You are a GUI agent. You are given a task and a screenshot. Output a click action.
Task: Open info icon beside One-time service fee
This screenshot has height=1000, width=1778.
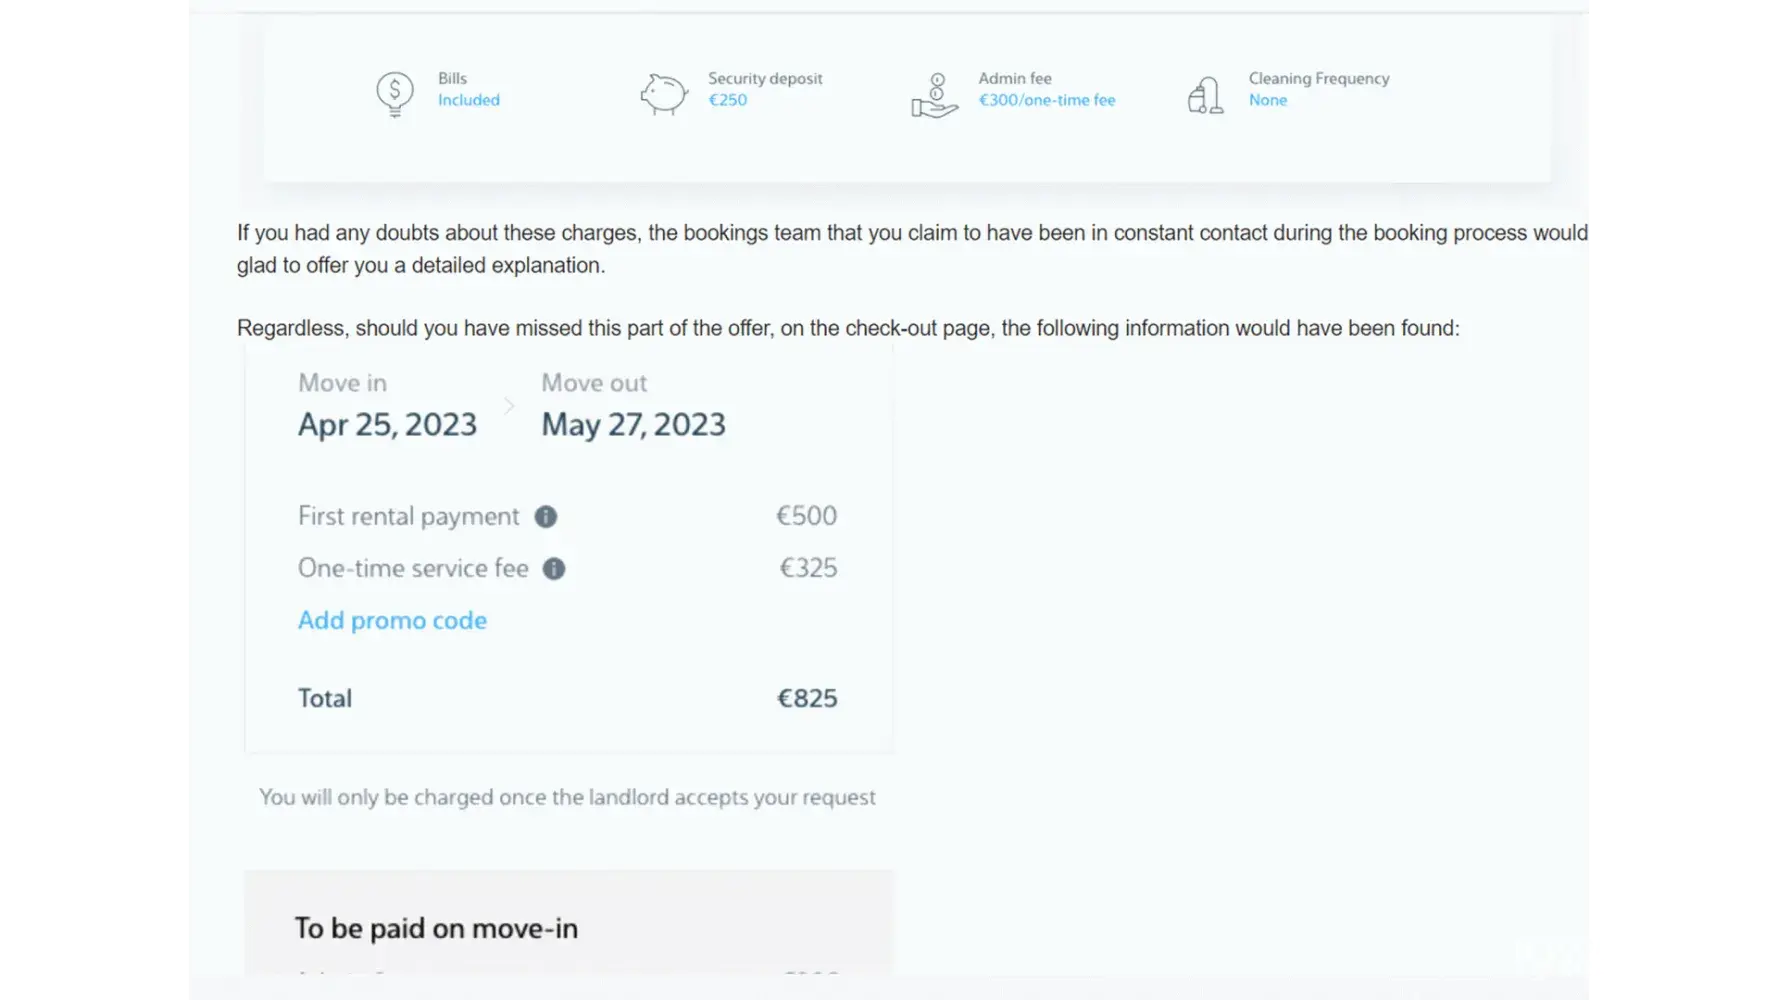coord(554,569)
